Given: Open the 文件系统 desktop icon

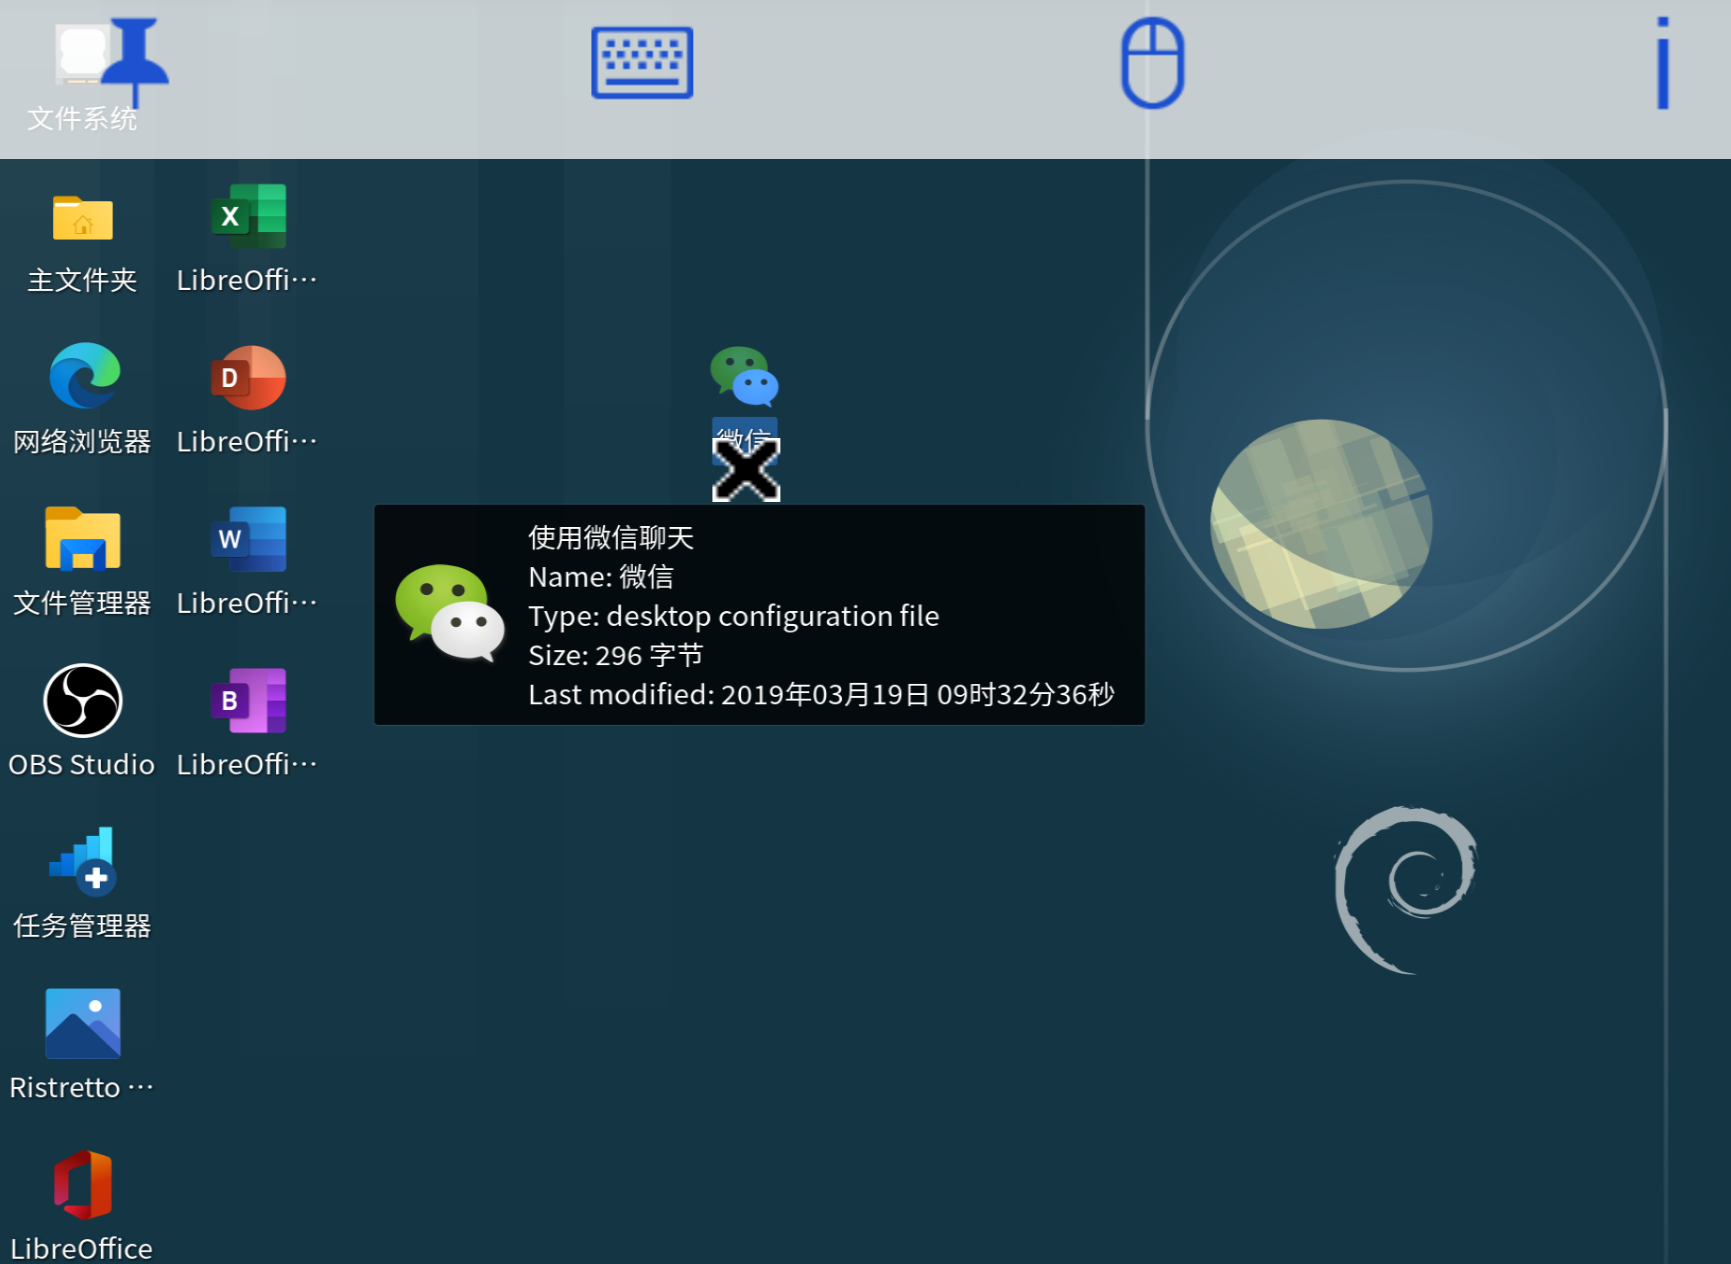Looking at the screenshot, I should [82, 53].
